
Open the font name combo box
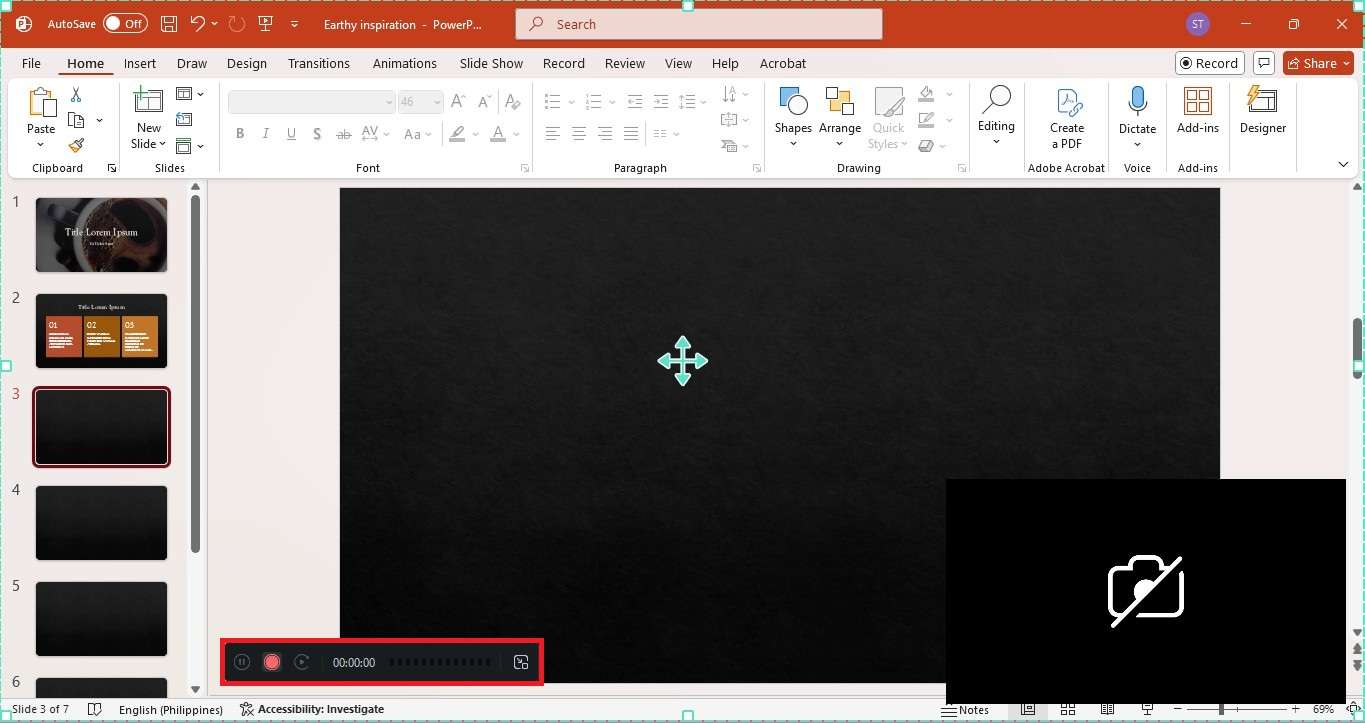[312, 102]
